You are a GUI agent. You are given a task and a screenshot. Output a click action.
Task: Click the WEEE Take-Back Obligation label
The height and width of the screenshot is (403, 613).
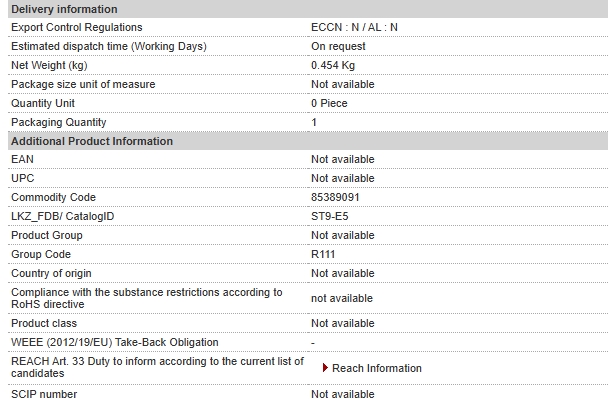(115, 342)
